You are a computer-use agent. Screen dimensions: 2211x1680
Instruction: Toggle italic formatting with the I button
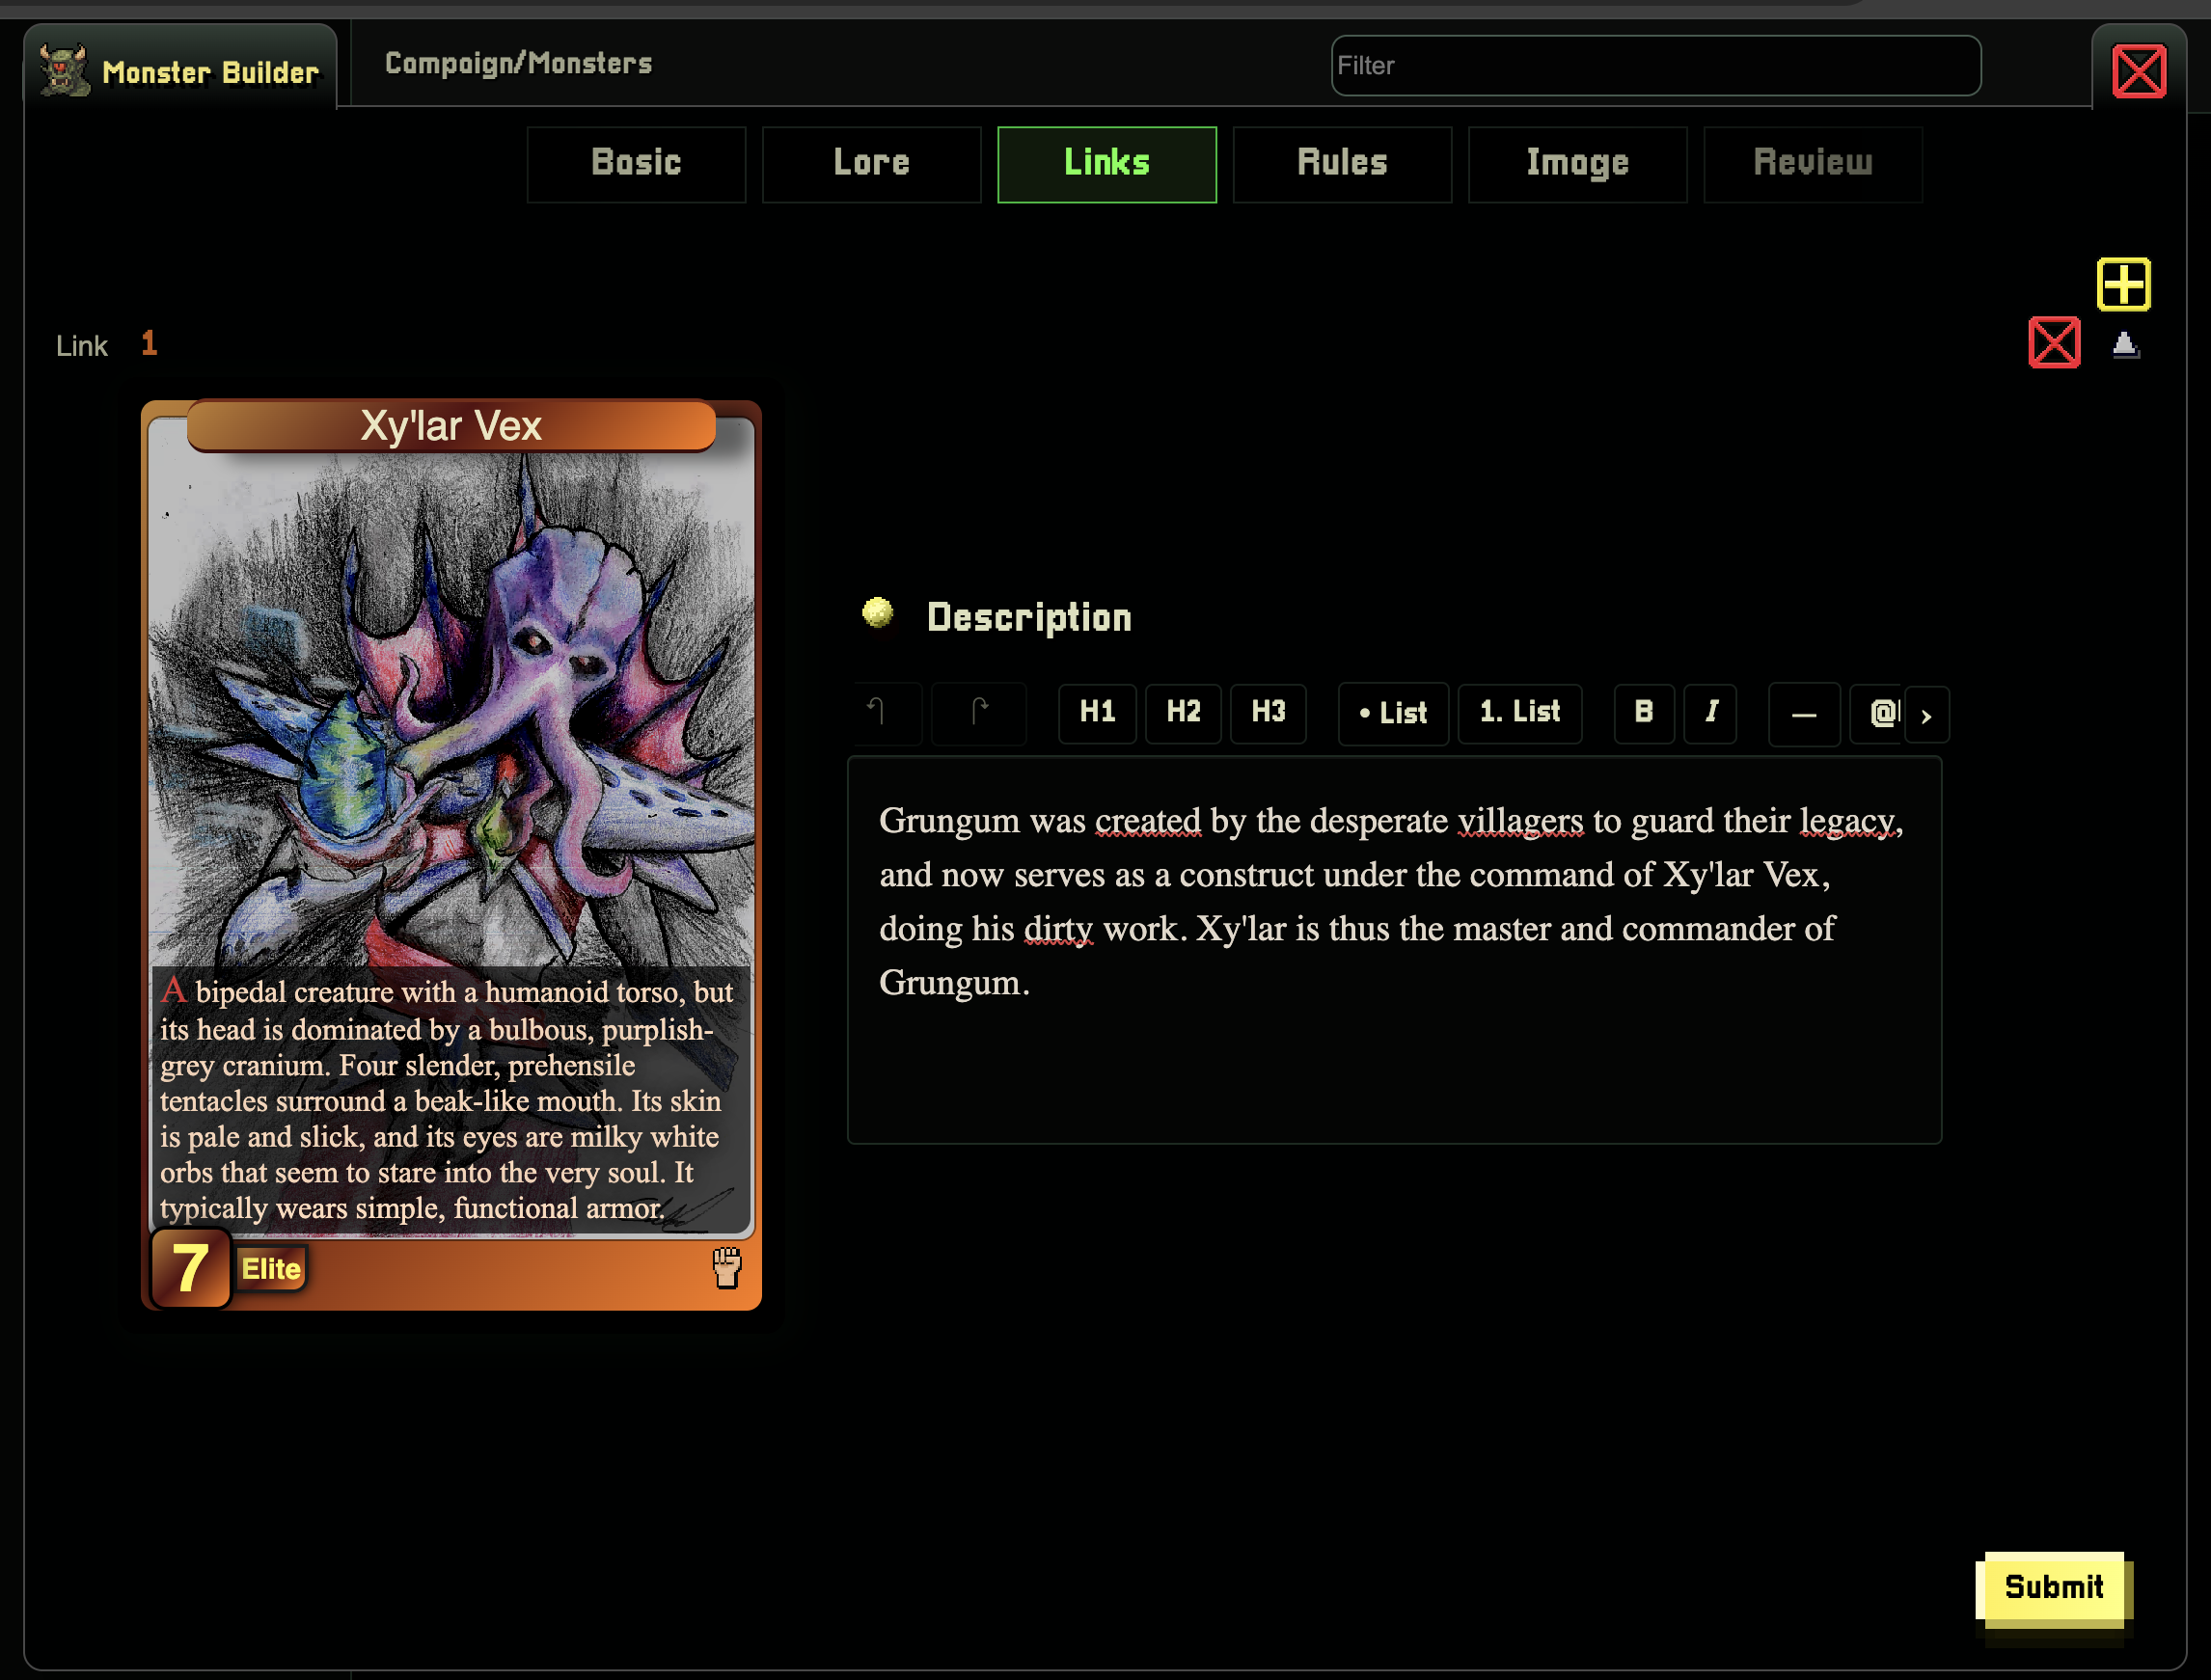1710,713
